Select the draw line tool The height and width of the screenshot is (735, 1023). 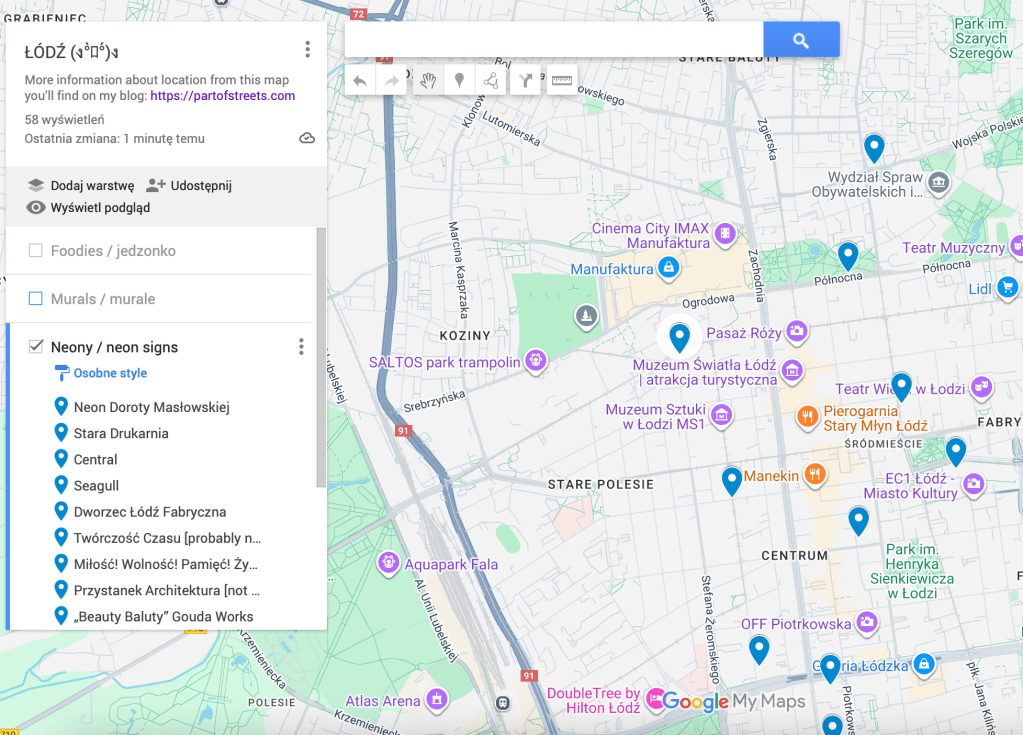tap(491, 81)
